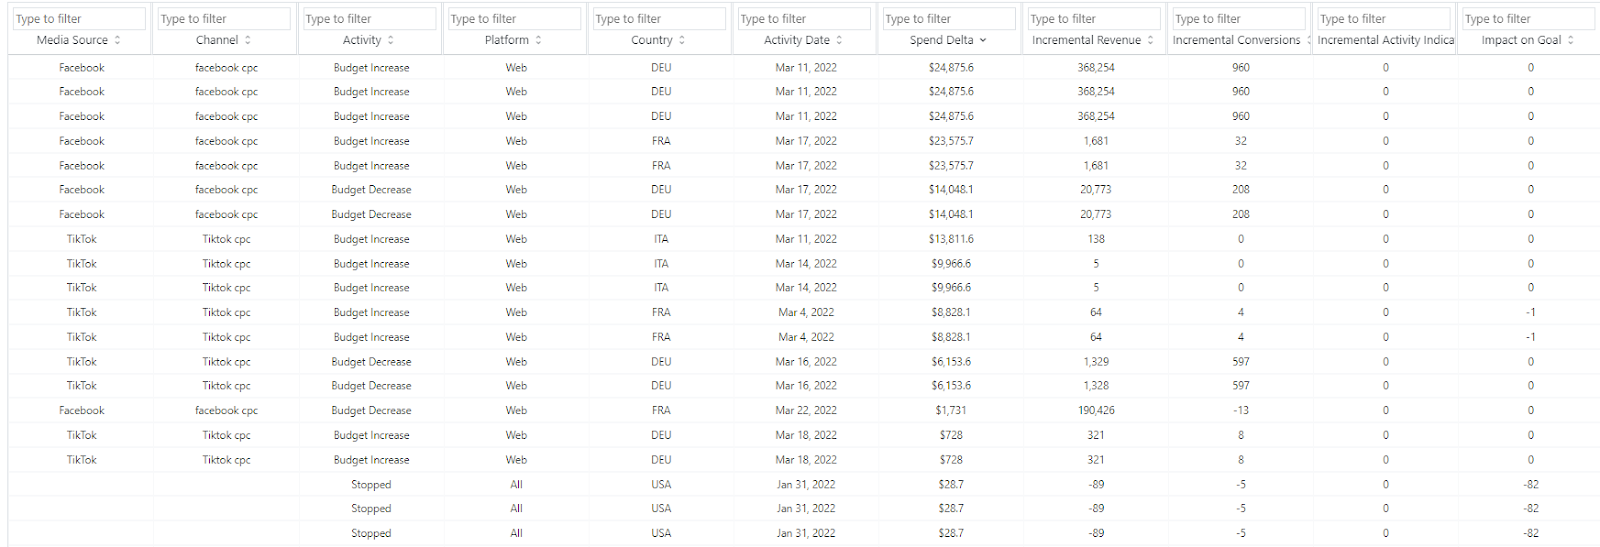Click the Incremental Revenue sort icon
This screenshot has width=1600, height=547.
pos(1151,40)
